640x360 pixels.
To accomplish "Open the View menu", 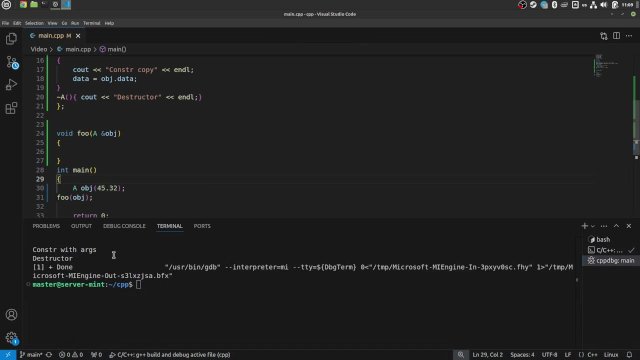I will [52, 23].
